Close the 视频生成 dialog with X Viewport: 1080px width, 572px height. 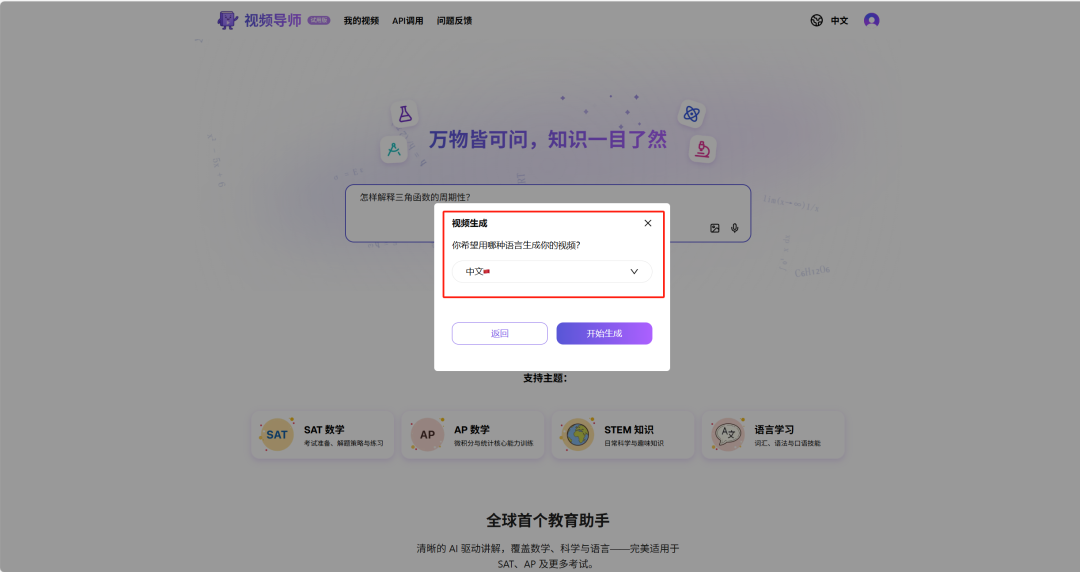(x=647, y=223)
